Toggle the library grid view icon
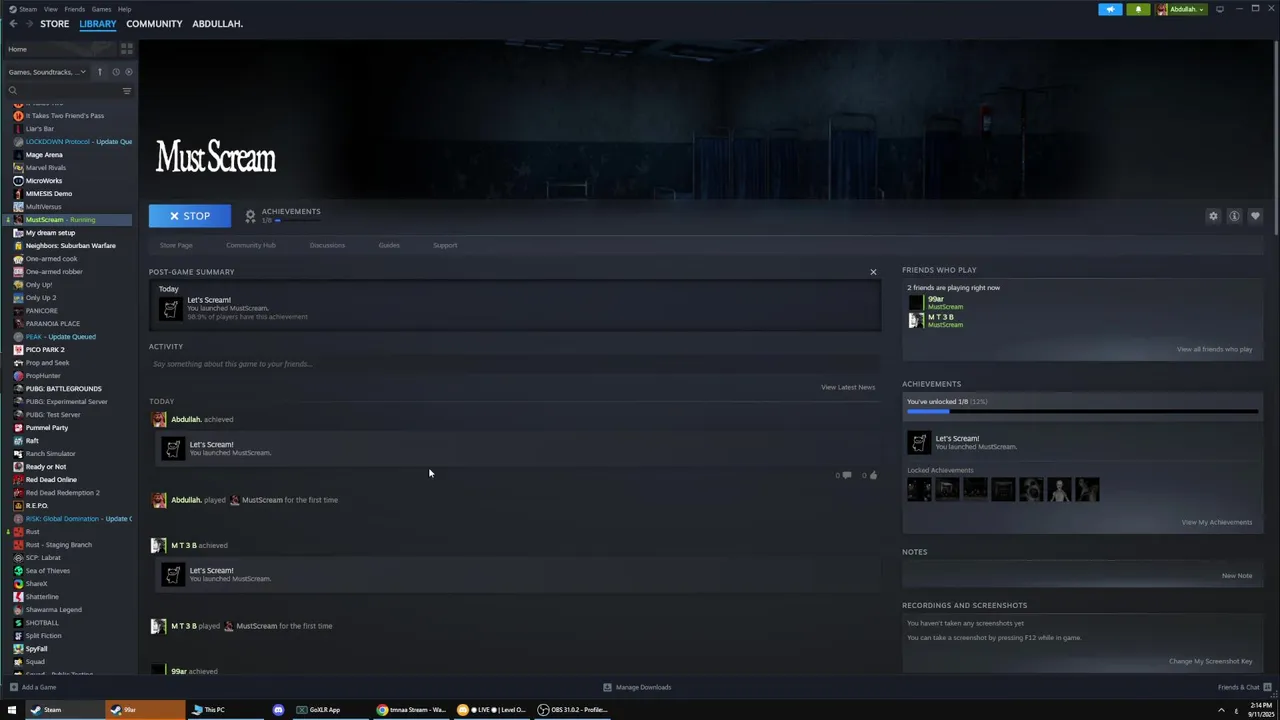Screen dimensions: 1280x720 click(x=127, y=48)
